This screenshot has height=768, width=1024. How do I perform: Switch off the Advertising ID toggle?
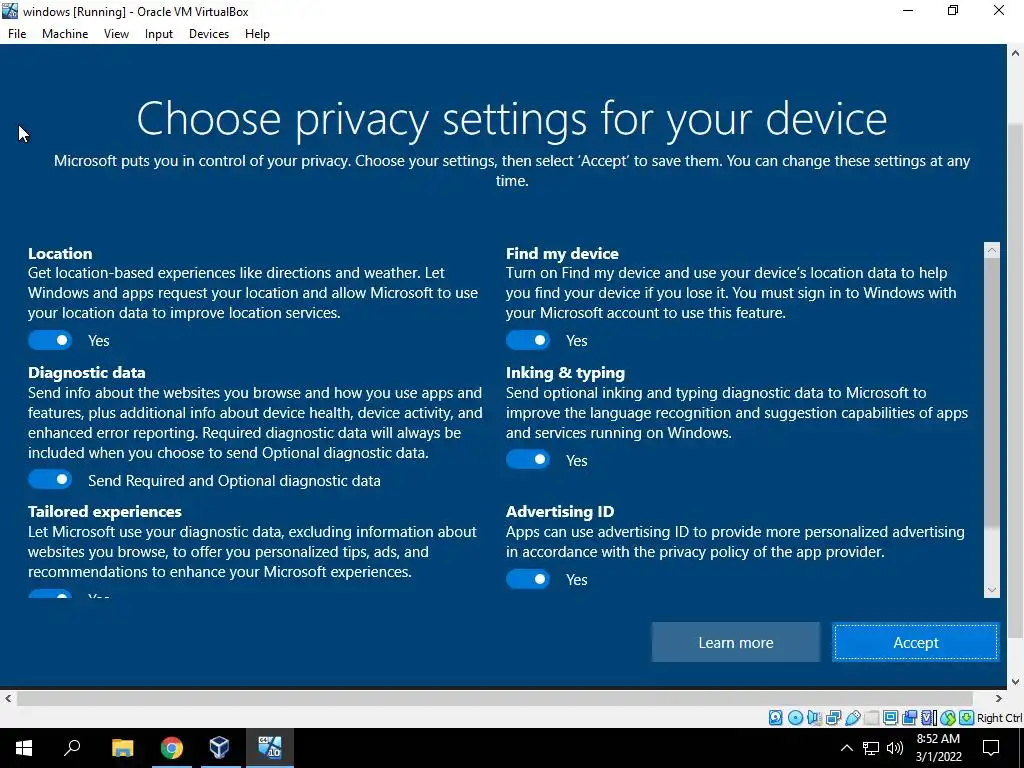[x=528, y=579]
